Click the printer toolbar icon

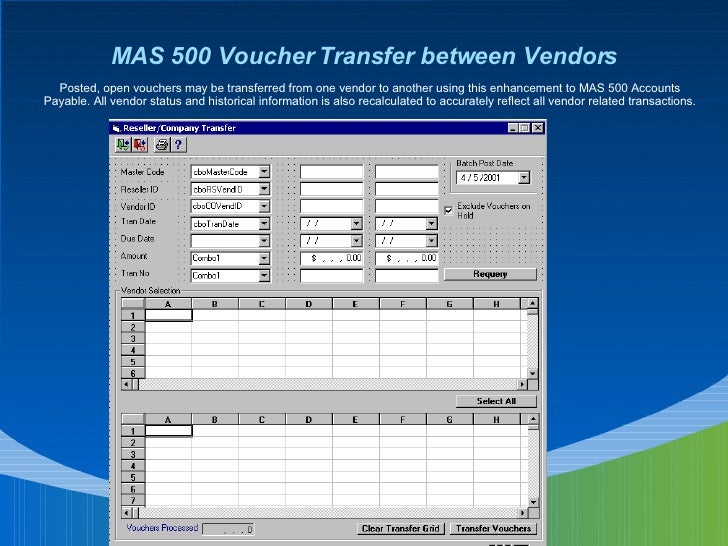click(x=162, y=145)
